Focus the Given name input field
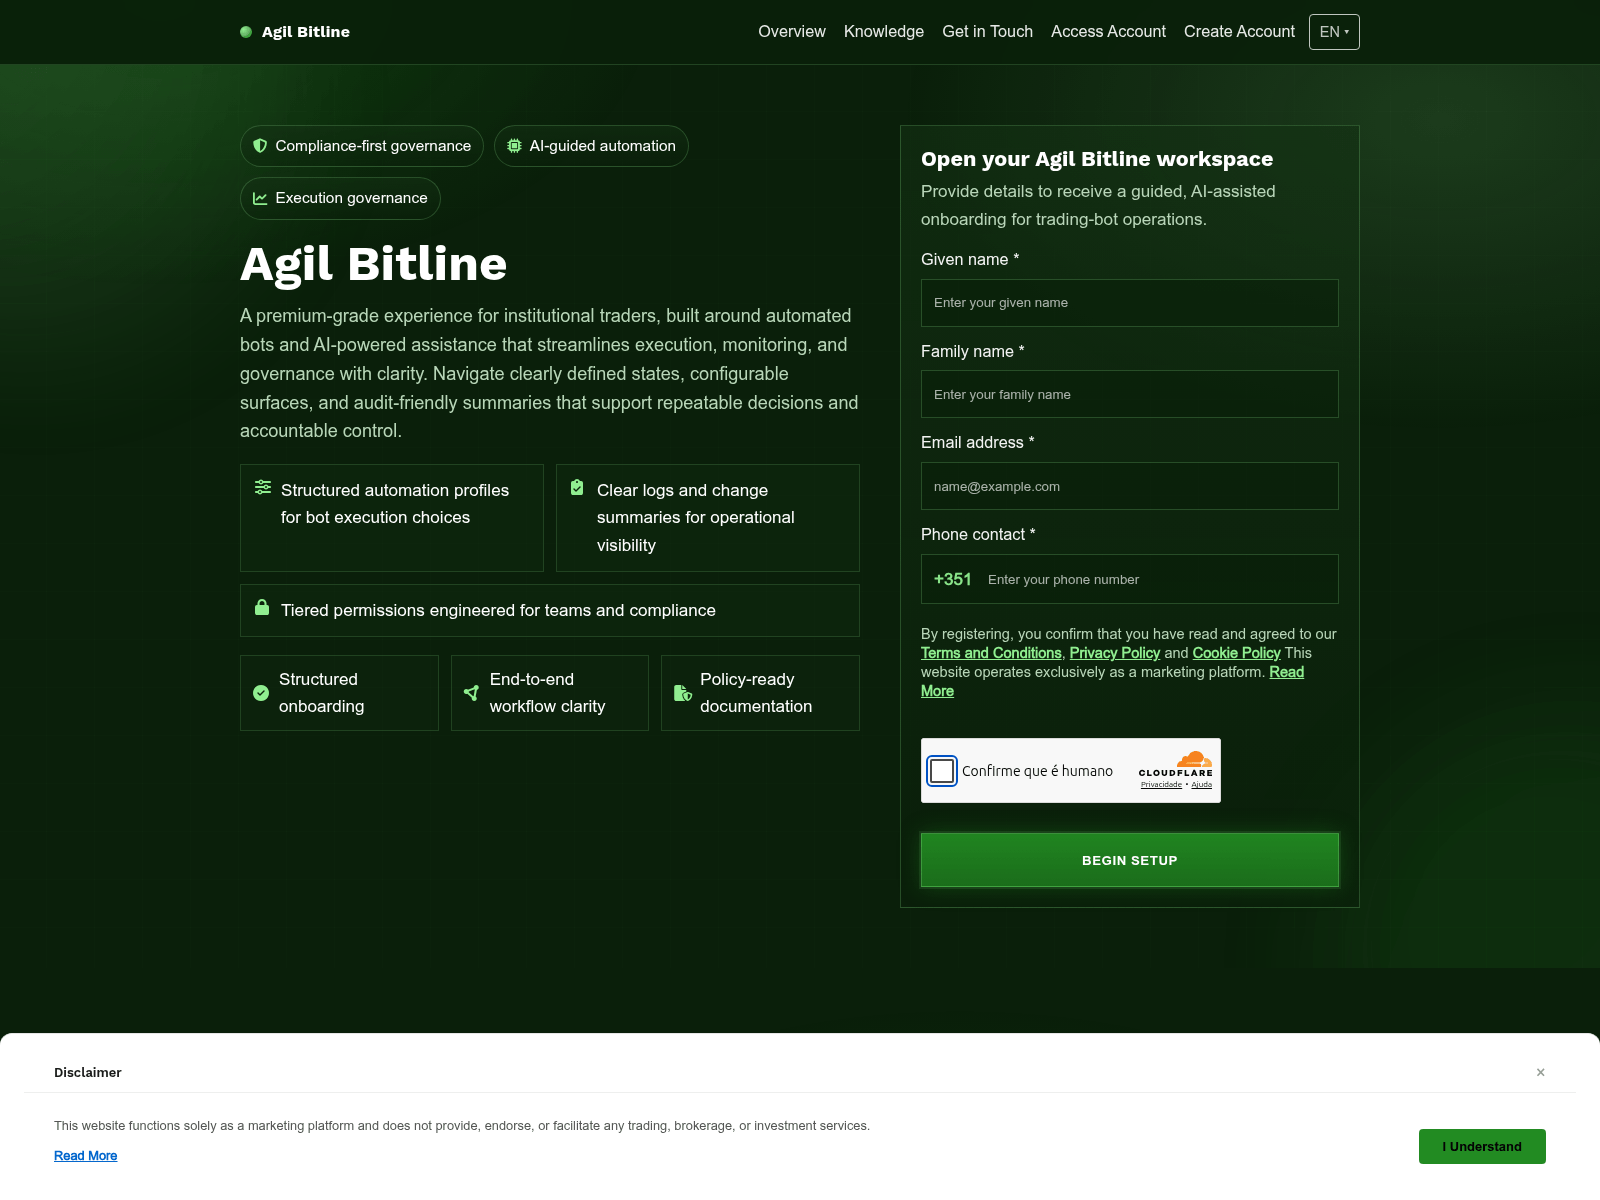Image resolution: width=1600 pixels, height=1200 pixels. coord(1130,303)
